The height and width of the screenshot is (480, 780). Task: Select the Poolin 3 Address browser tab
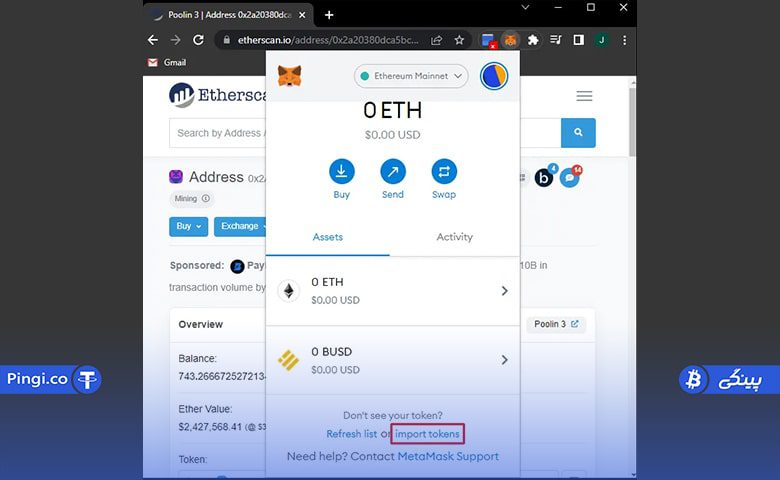(x=229, y=15)
